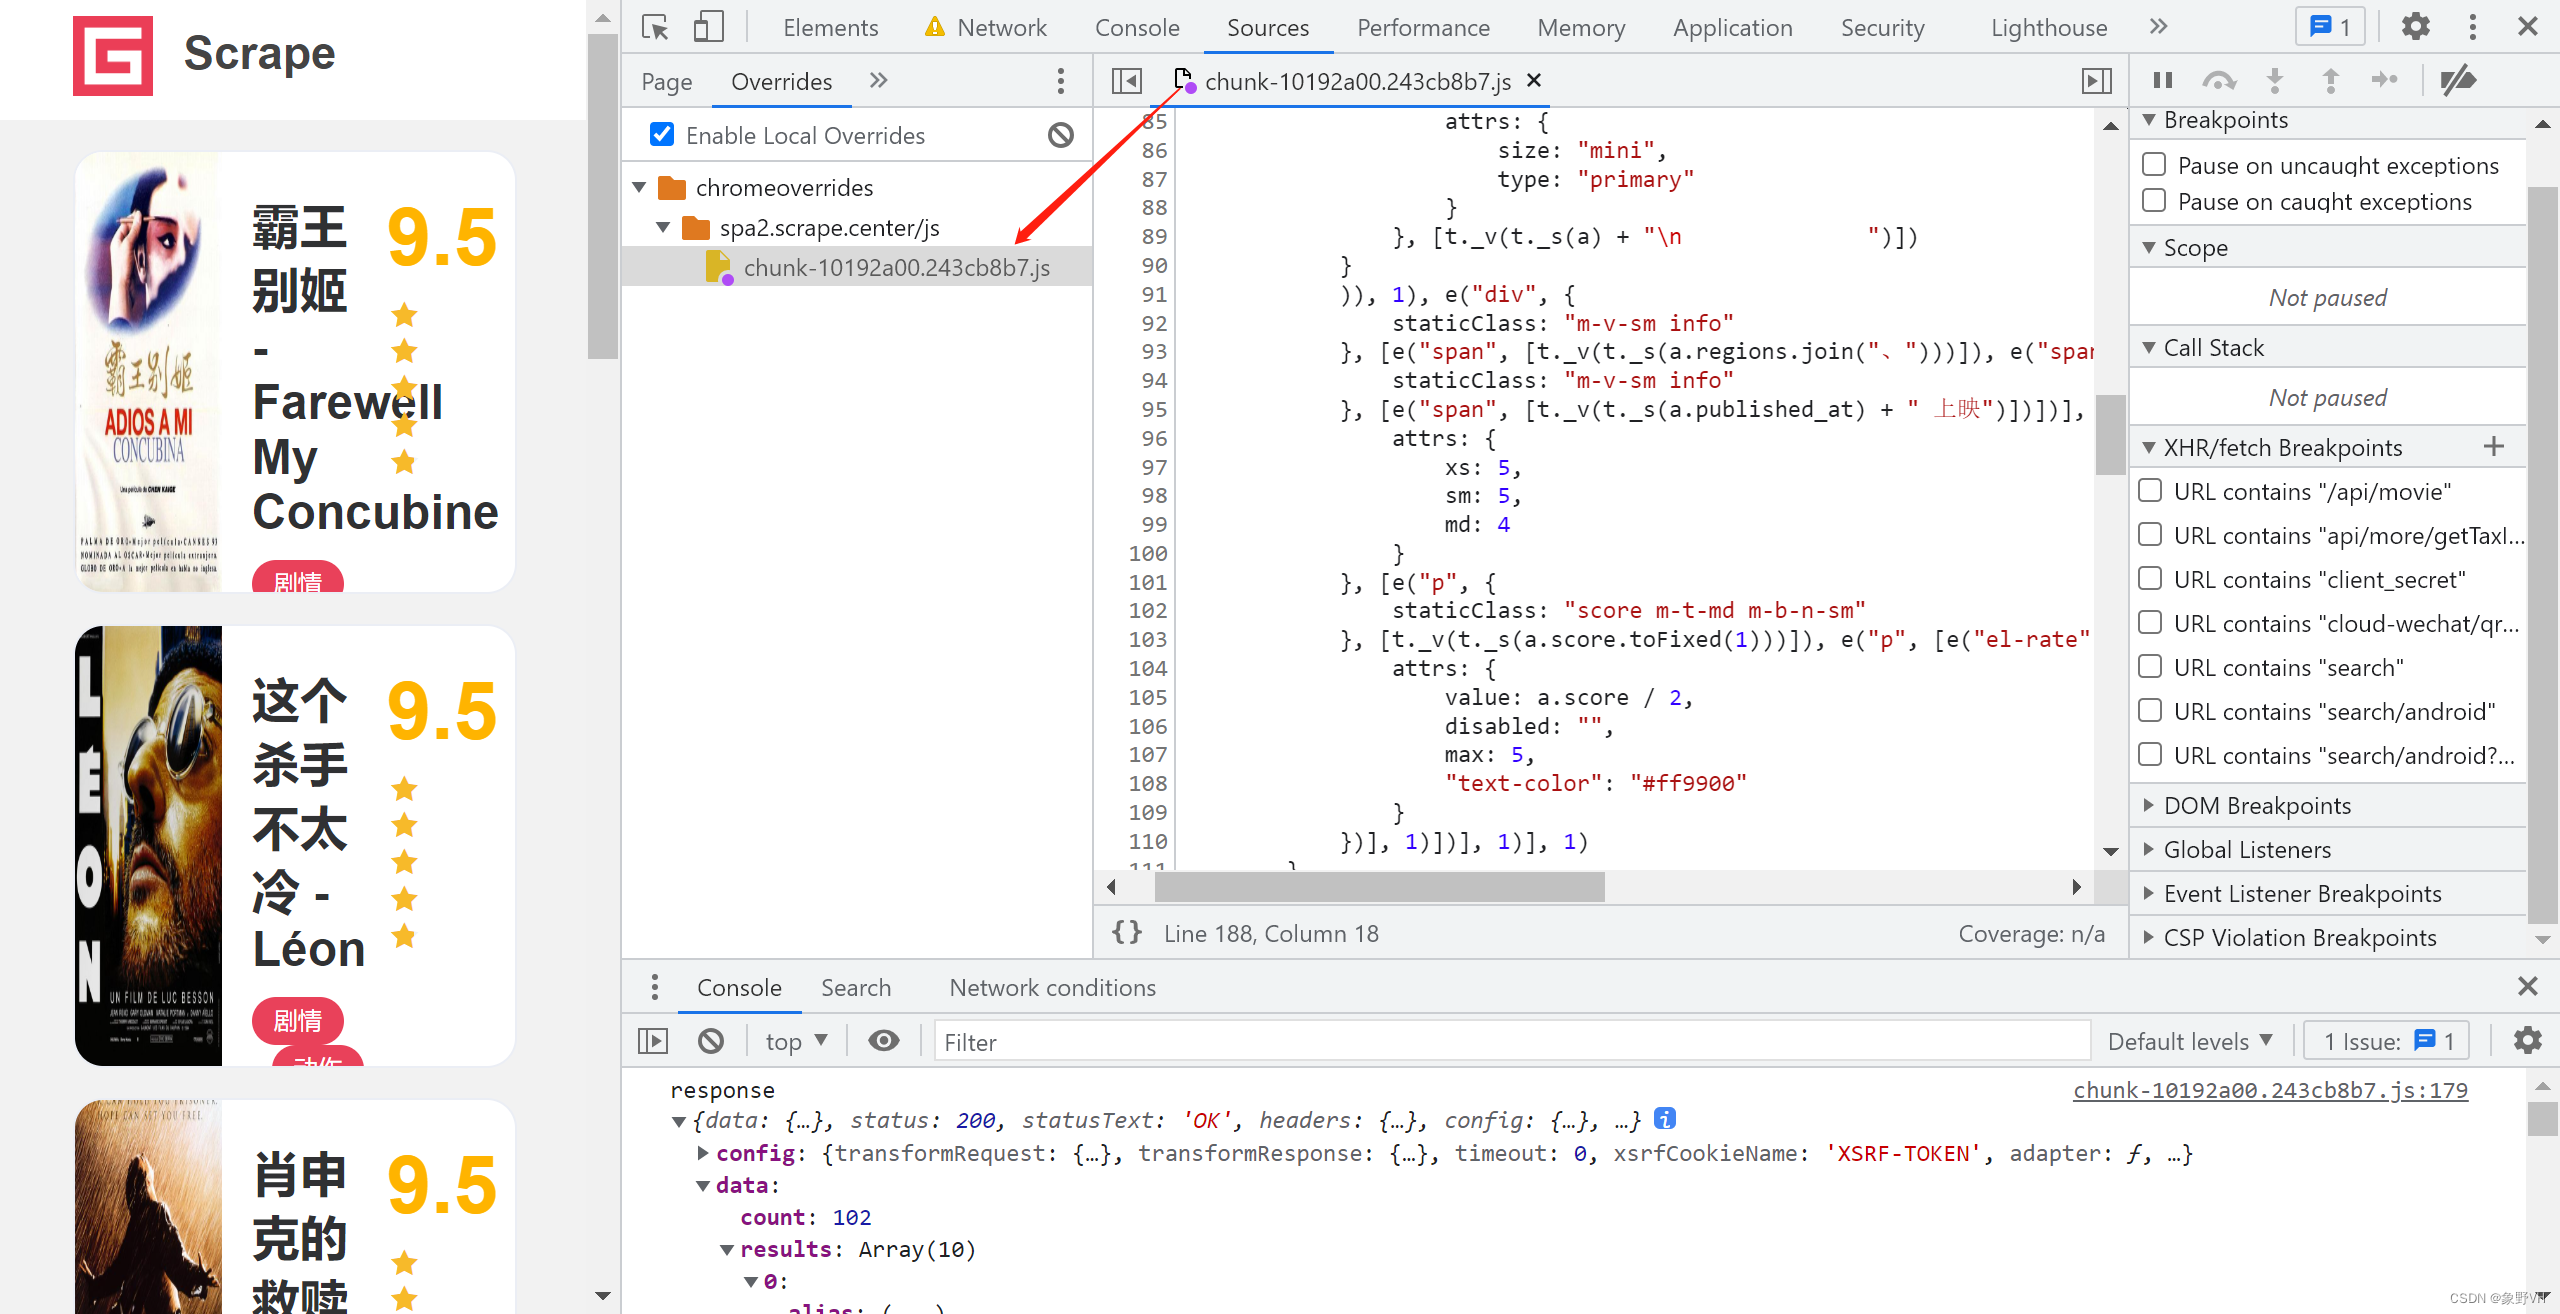Viewport: 2560px width, 1314px height.
Task: Open the Network conditions drawer tab
Action: click(x=1052, y=987)
